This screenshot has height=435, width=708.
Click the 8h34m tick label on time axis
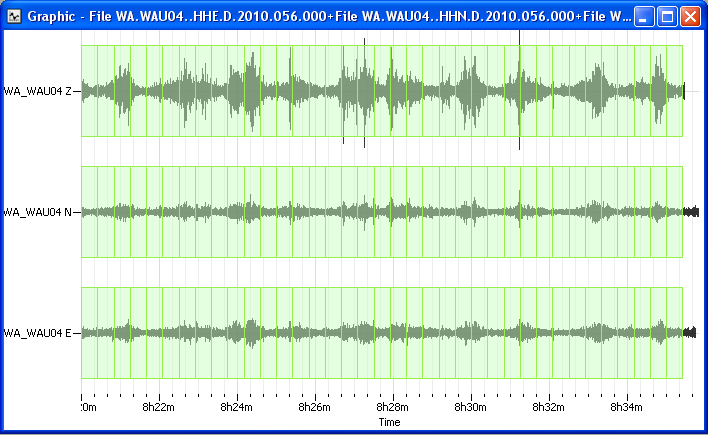coord(626,407)
